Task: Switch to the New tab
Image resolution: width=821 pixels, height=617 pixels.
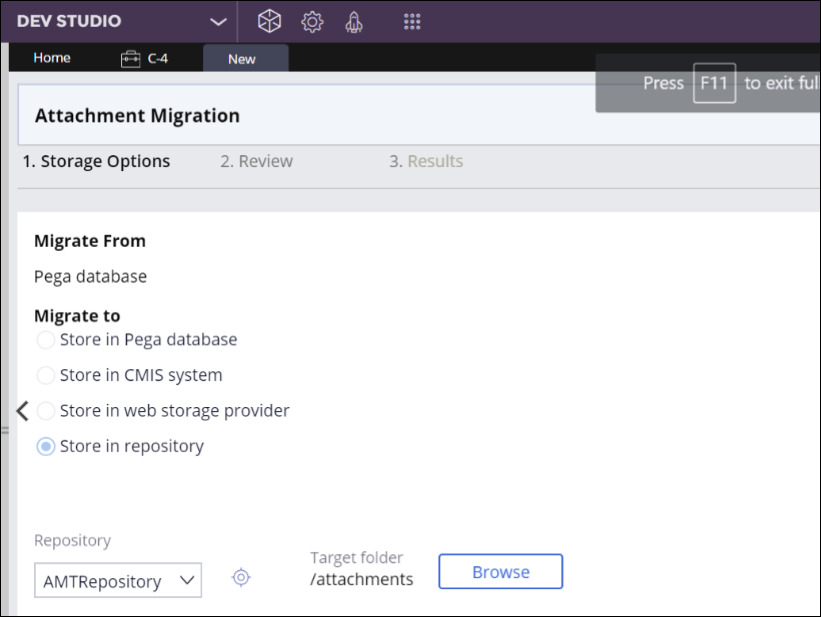Action: (242, 59)
